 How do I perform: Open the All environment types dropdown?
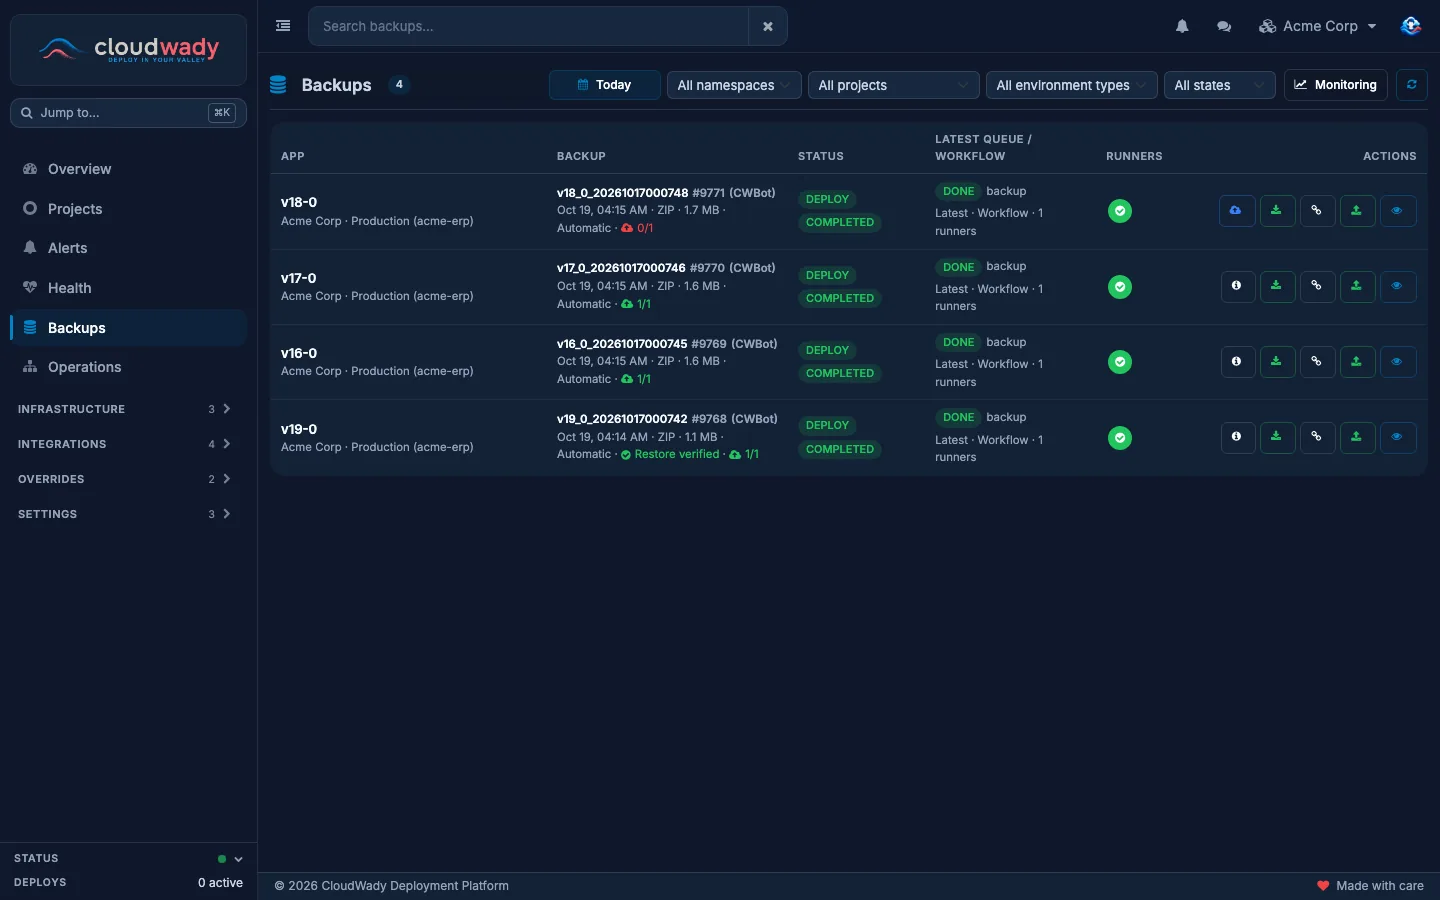(x=1071, y=85)
